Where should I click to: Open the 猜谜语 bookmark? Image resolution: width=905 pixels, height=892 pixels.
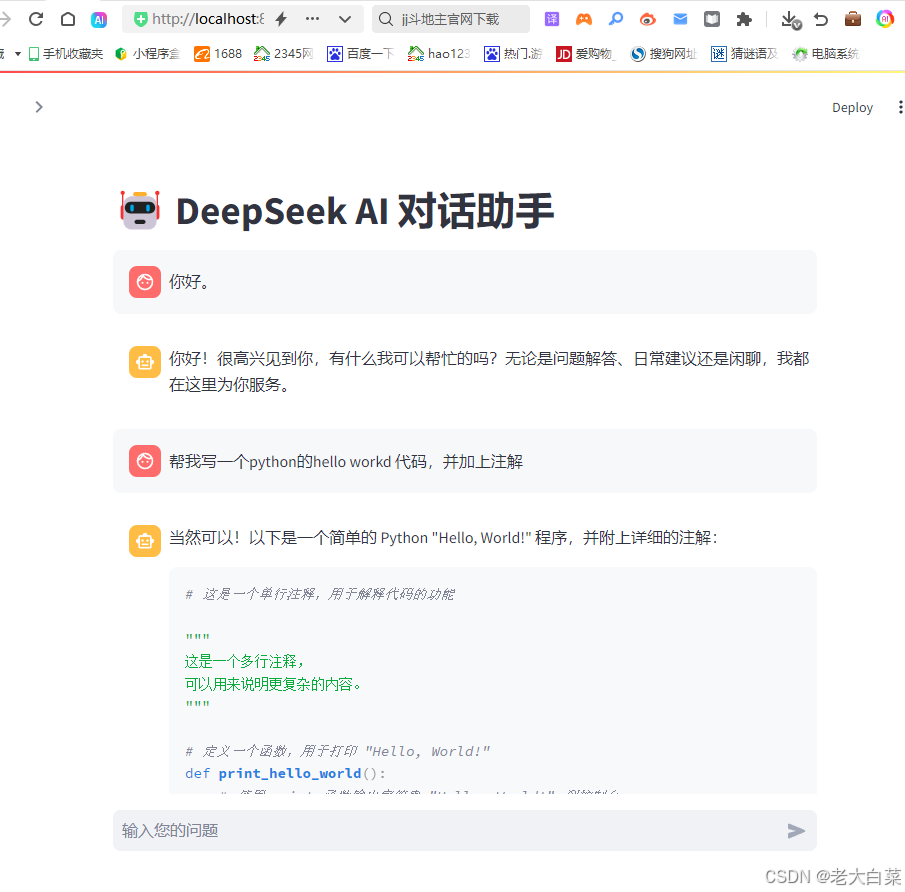point(745,54)
